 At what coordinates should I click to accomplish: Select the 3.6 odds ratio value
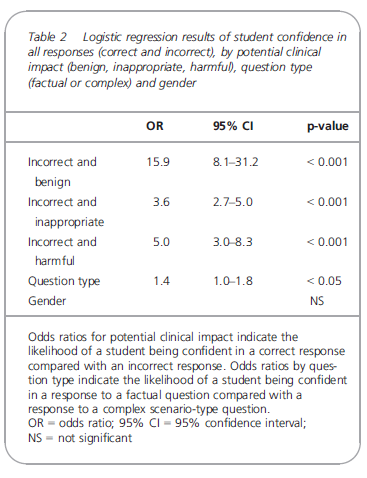point(161,202)
